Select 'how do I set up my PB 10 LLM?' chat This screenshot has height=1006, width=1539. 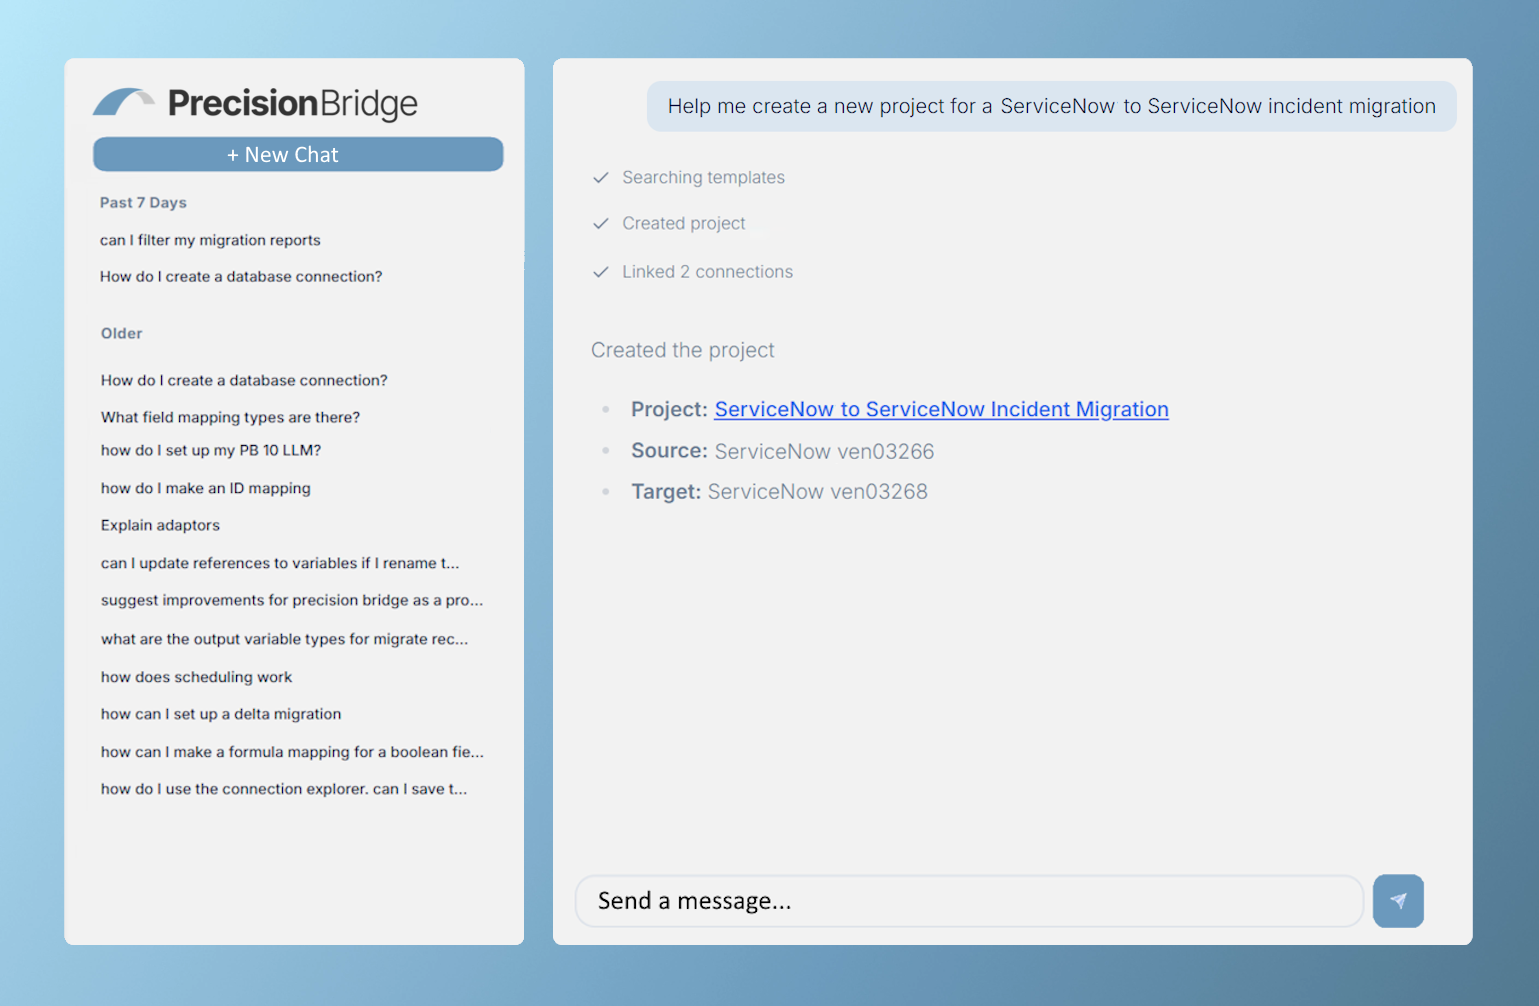click(211, 450)
